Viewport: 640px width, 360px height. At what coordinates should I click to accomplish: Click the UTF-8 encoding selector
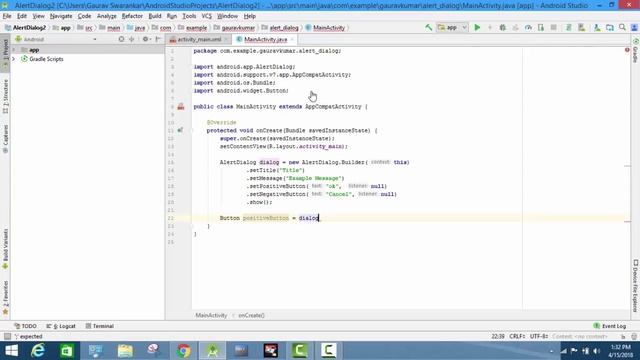[x=539, y=336]
